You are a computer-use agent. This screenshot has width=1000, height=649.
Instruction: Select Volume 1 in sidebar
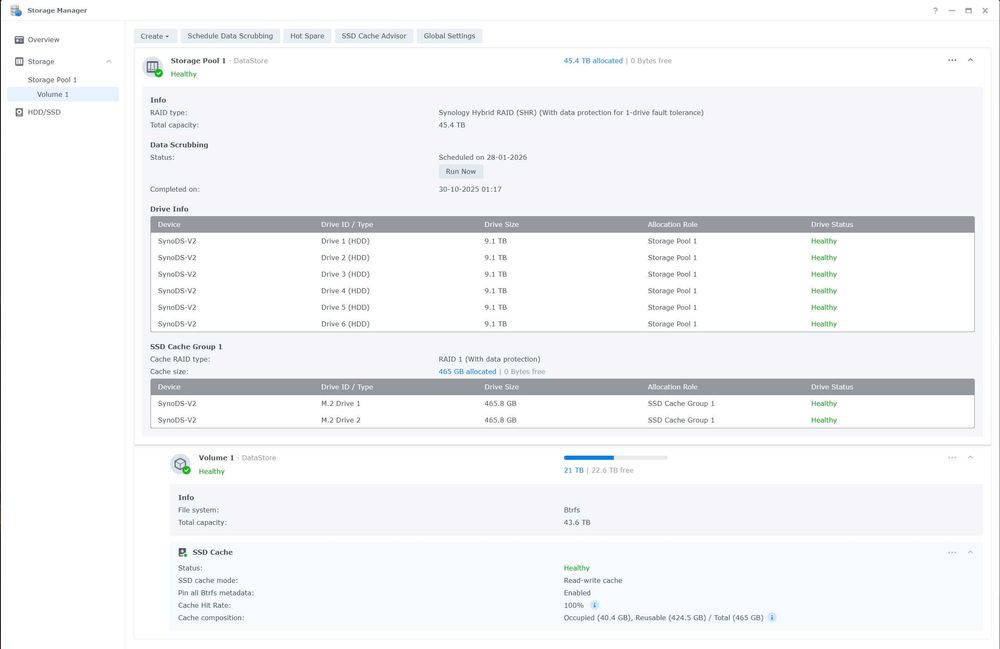point(62,94)
